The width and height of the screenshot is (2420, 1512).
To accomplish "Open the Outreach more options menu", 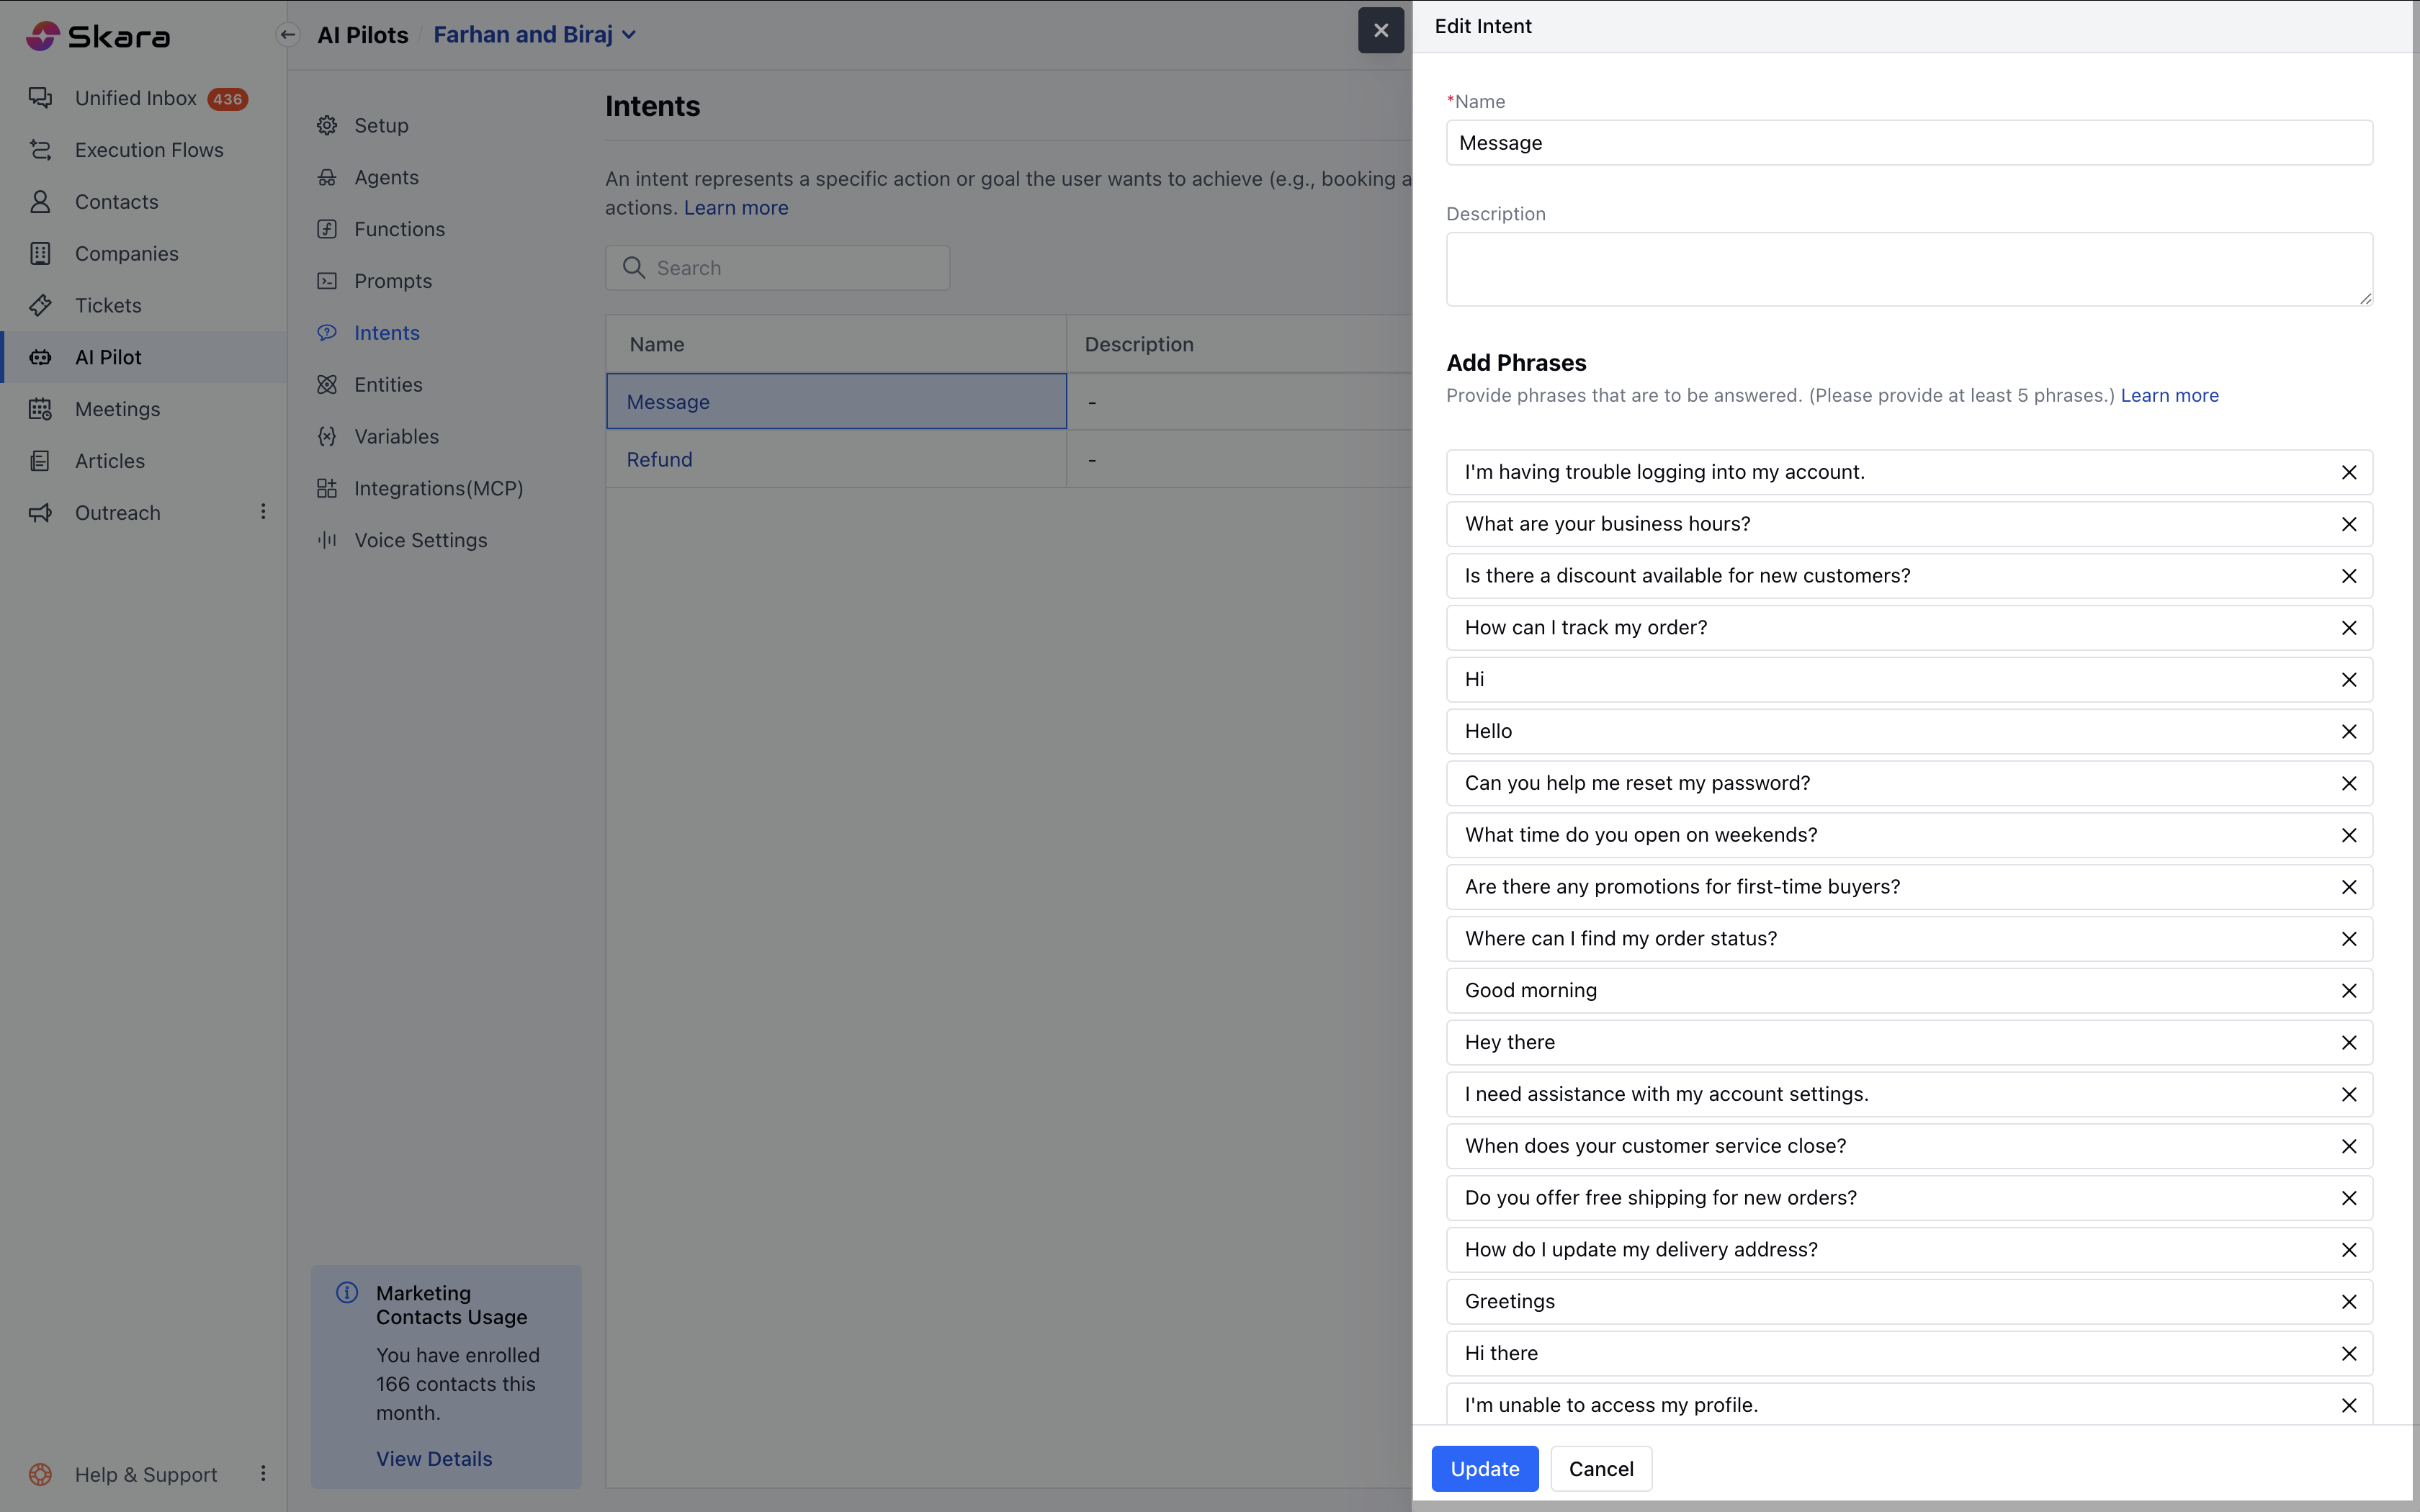I will (263, 512).
